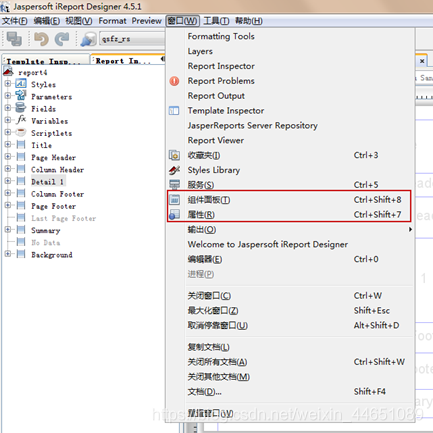Click the Undo arrow icon
The height and width of the screenshot is (433, 433).
(x=41, y=39)
